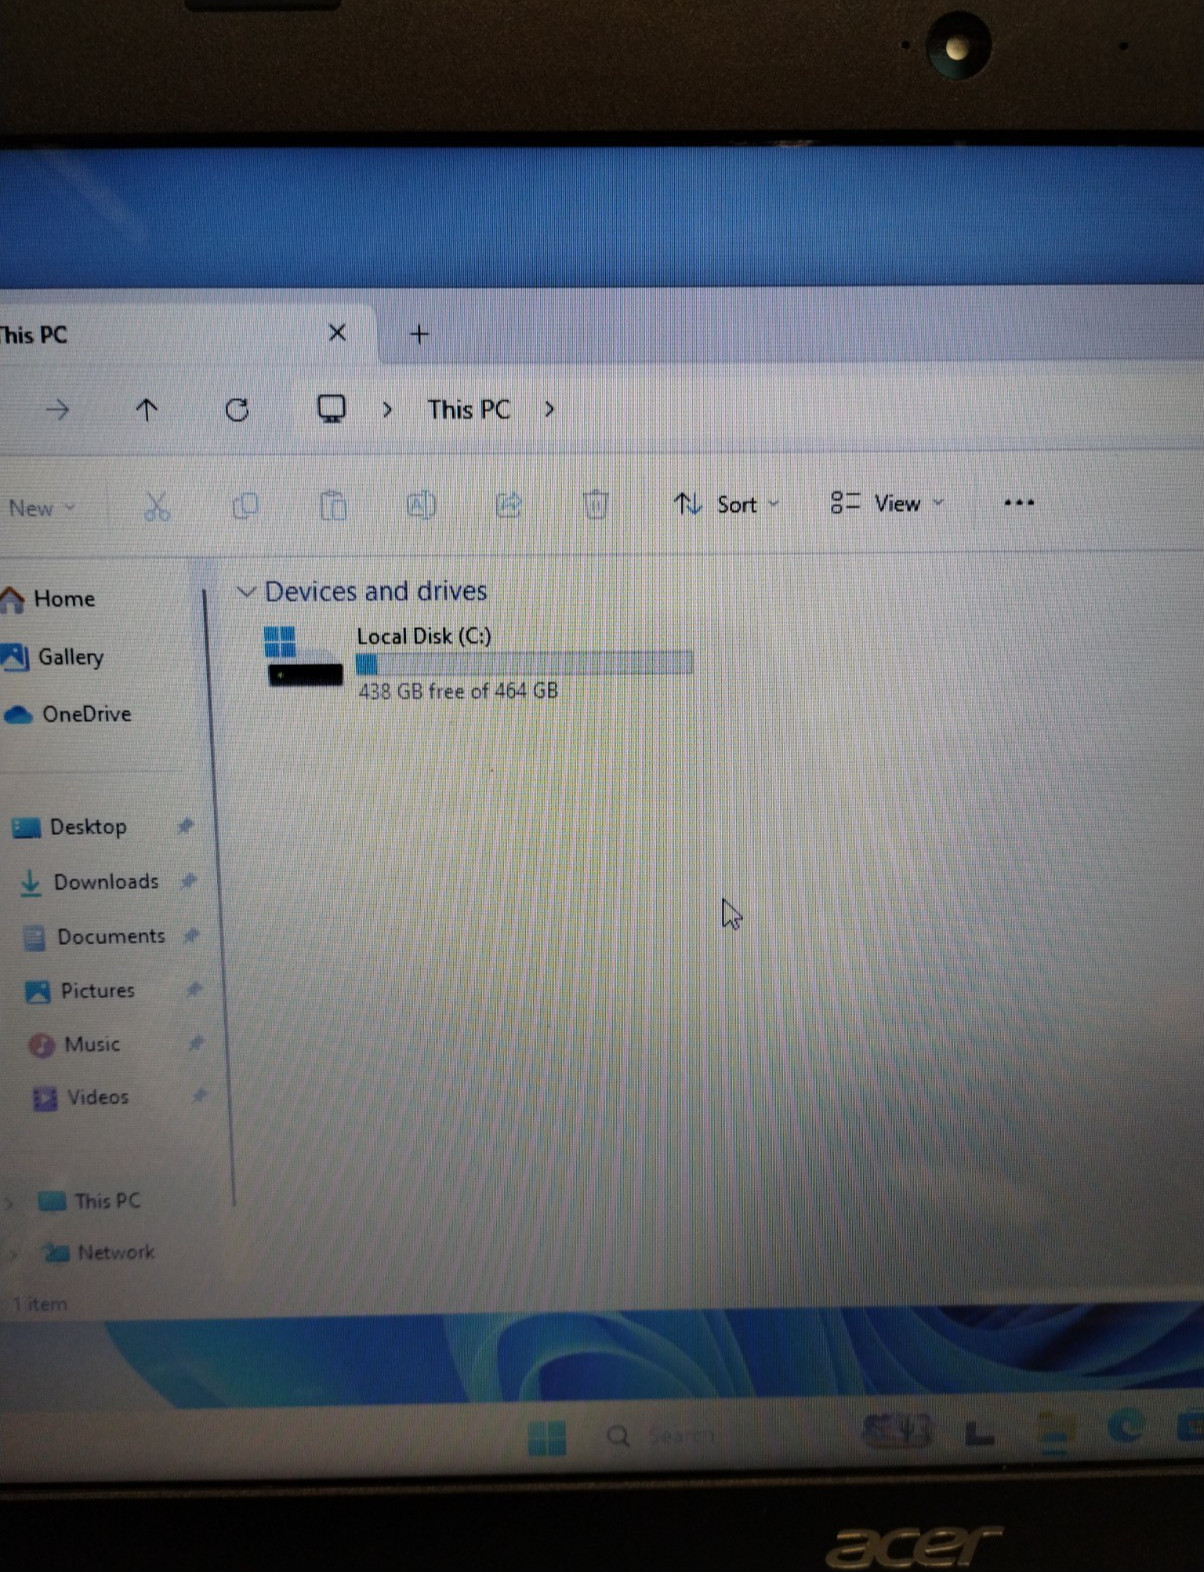Open the pinned Documents folder
The image size is (1204, 1572).
tap(94, 937)
